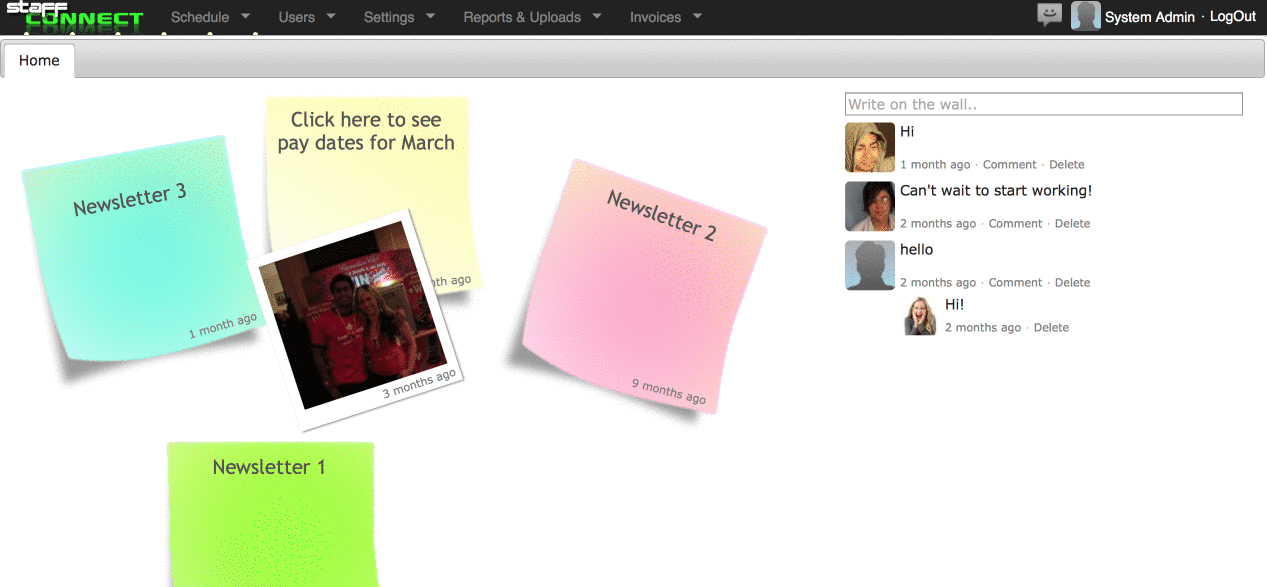Screen dimensions: 1267x587
Task: Open the Invoices dropdown menu
Action: (x=666, y=17)
